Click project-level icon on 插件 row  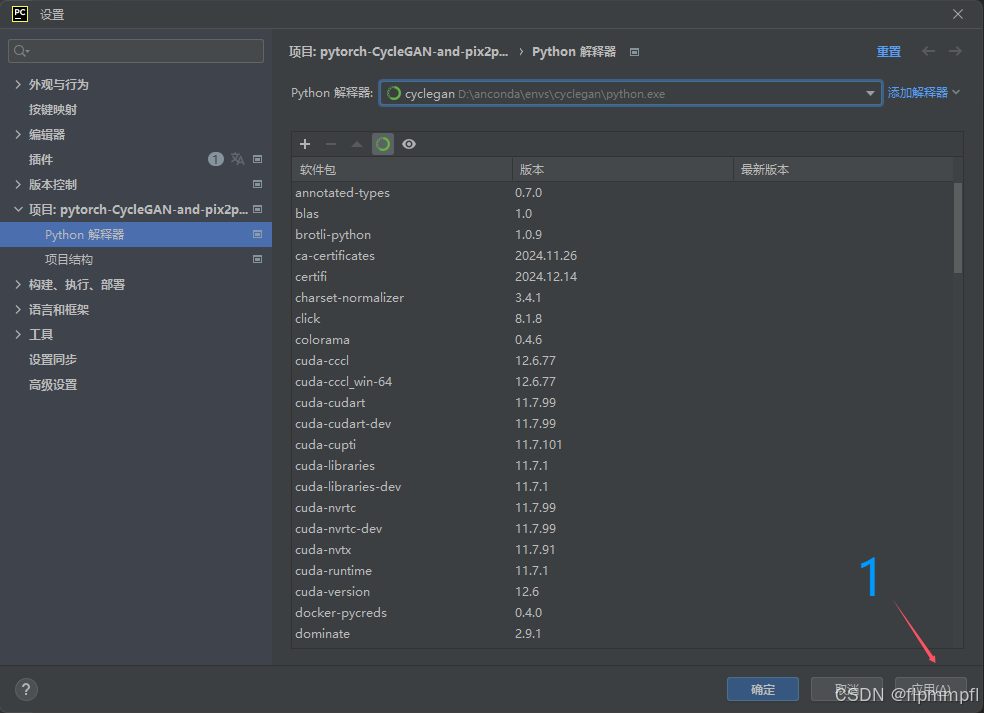tap(257, 159)
